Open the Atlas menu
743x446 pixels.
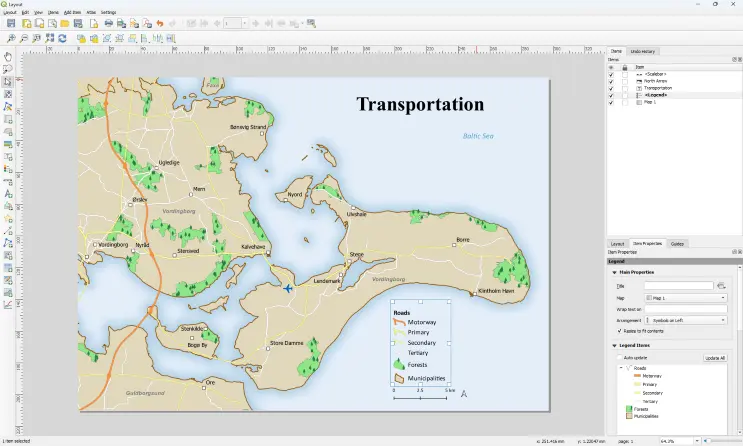coord(91,12)
